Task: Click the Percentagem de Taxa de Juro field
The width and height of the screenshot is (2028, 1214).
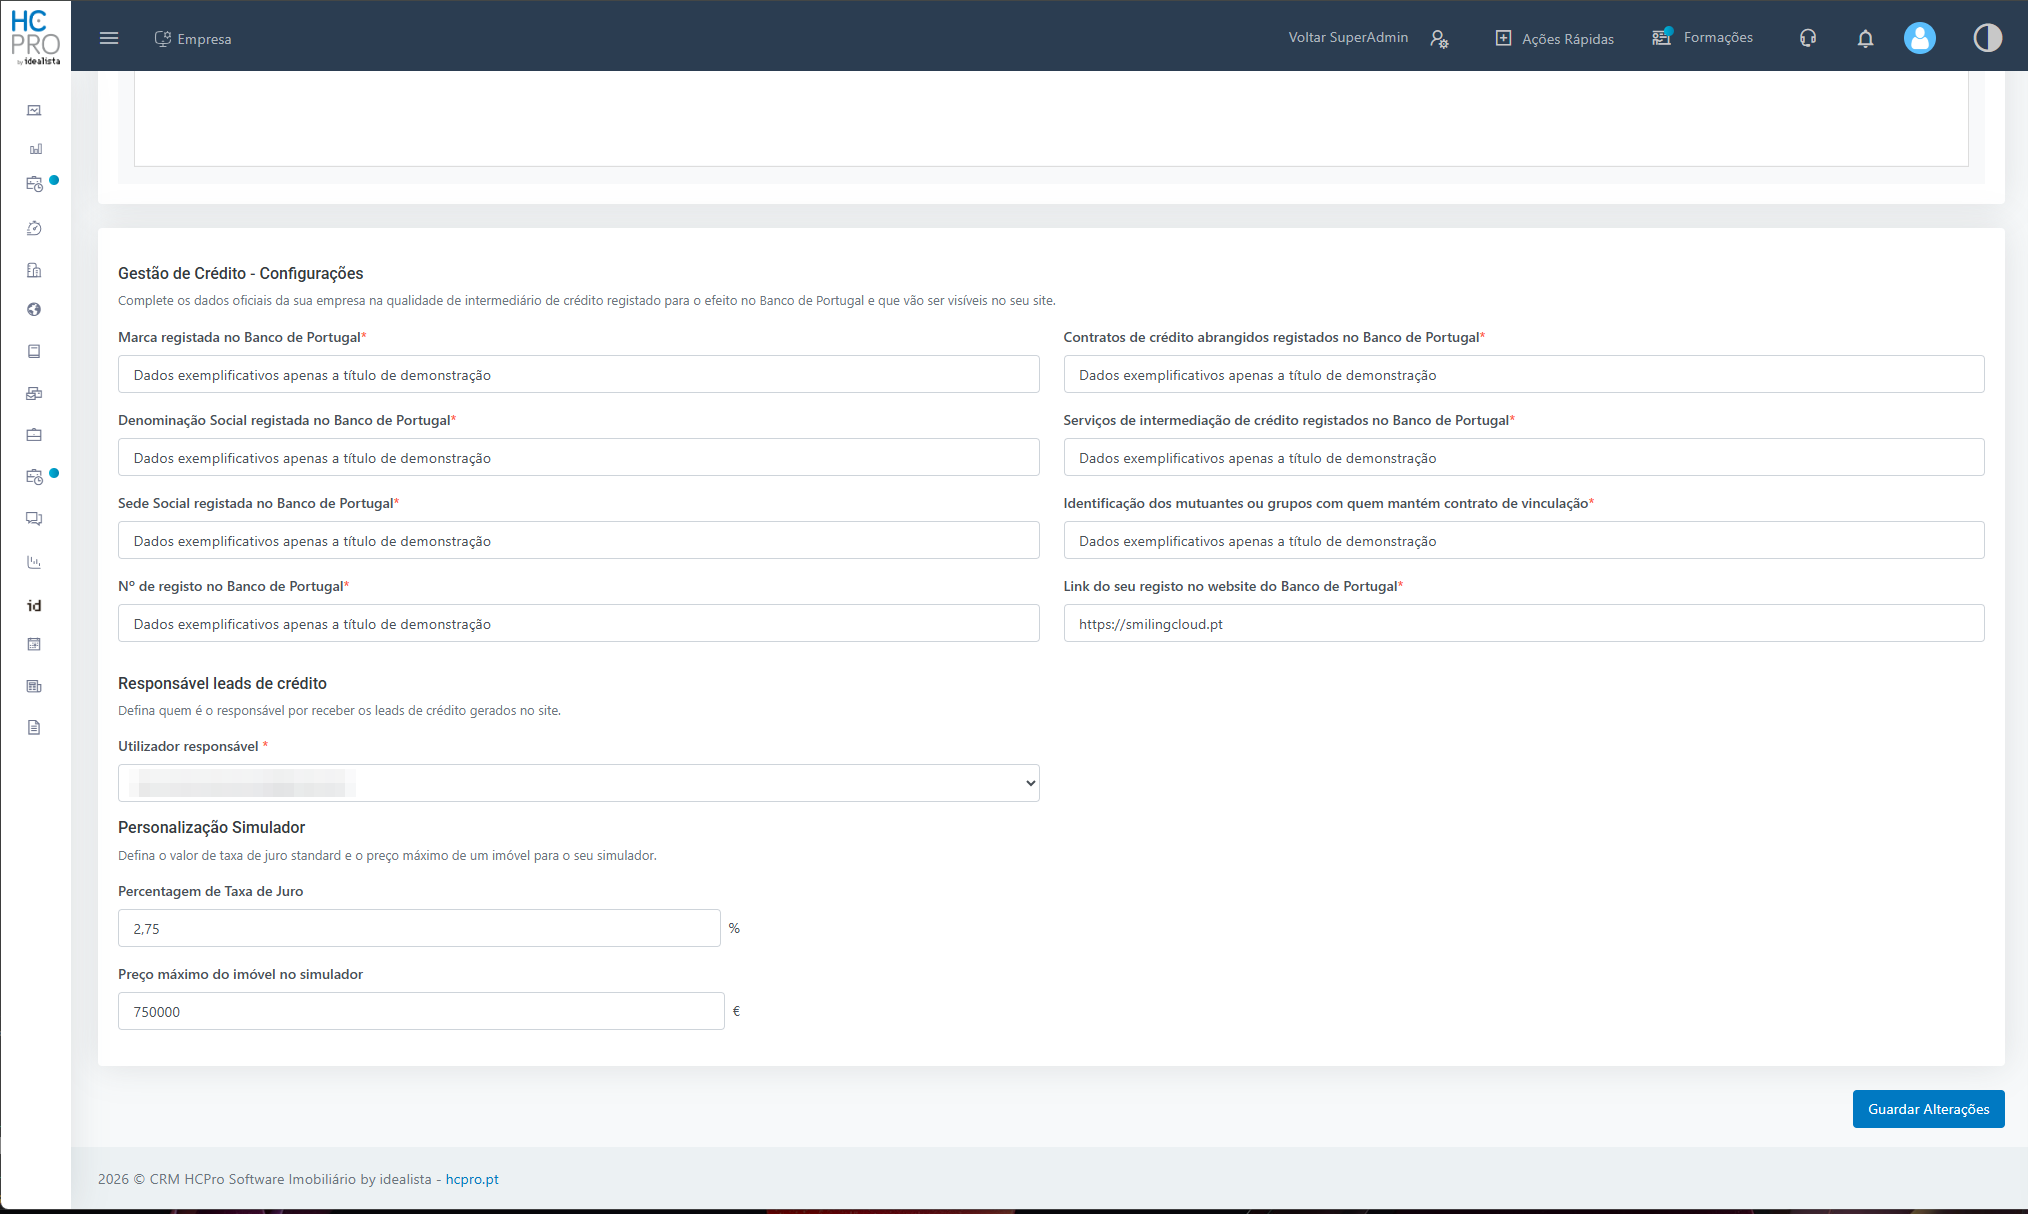Action: point(419,928)
